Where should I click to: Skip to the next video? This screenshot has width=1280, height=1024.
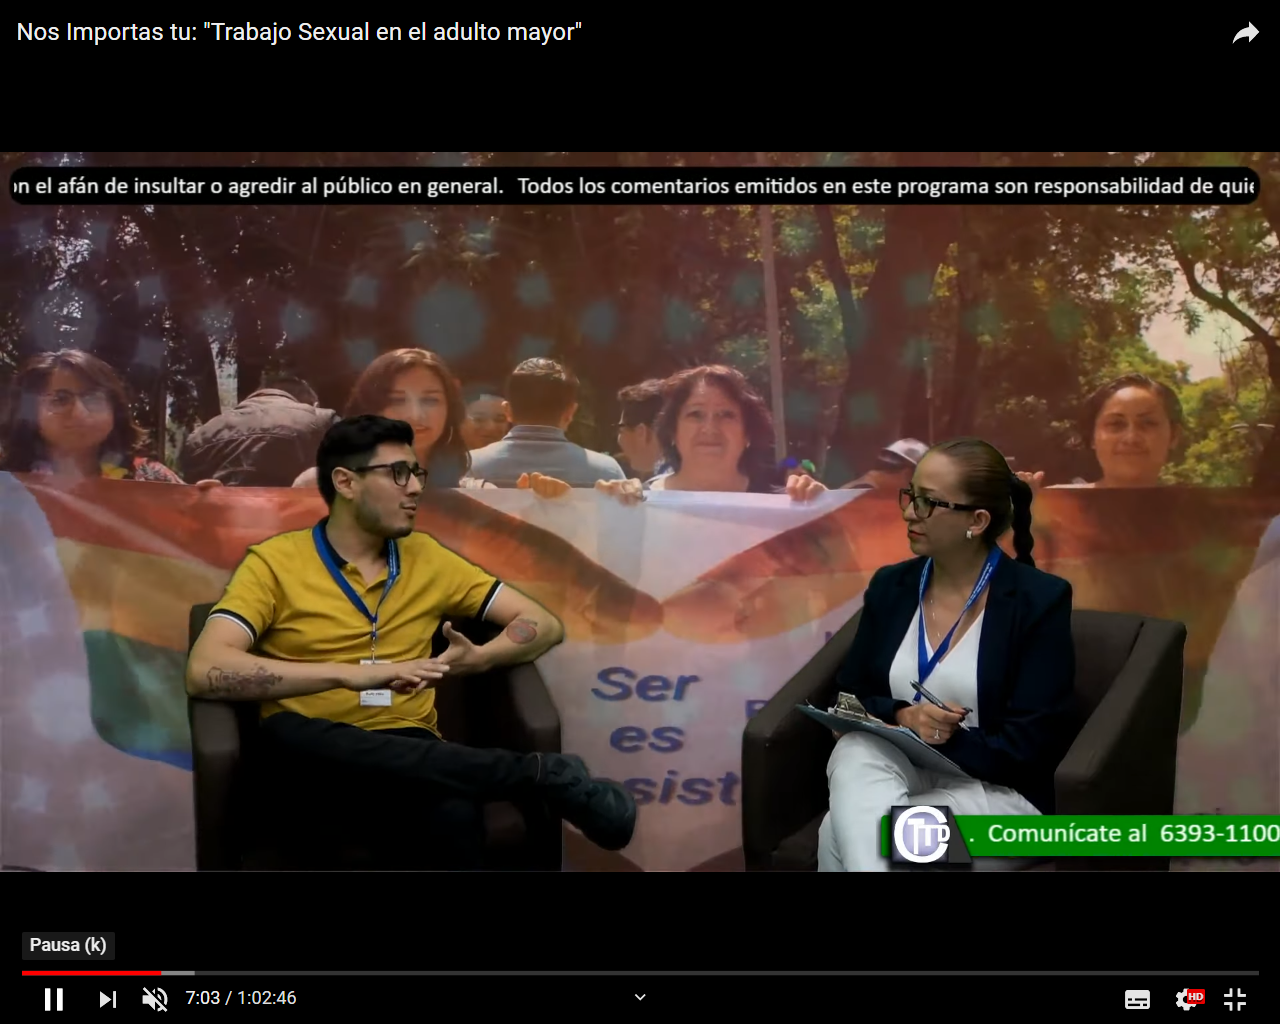(x=107, y=998)
